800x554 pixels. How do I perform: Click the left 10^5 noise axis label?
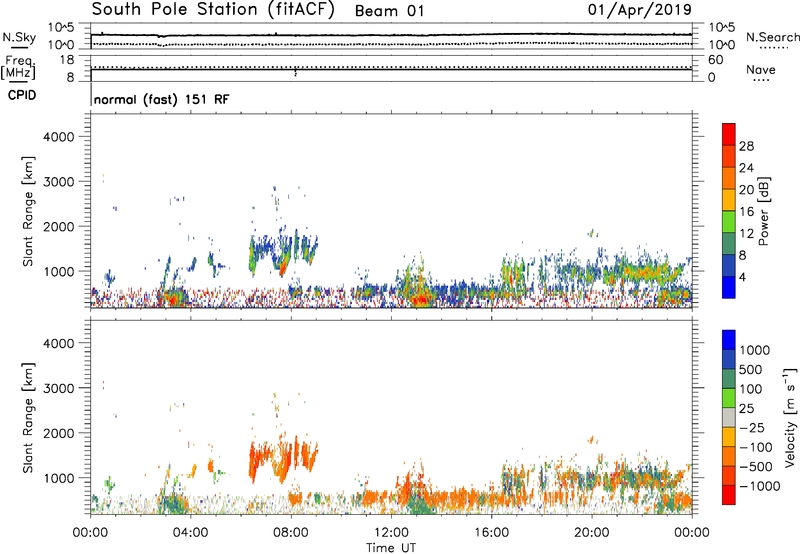[61, 28]
